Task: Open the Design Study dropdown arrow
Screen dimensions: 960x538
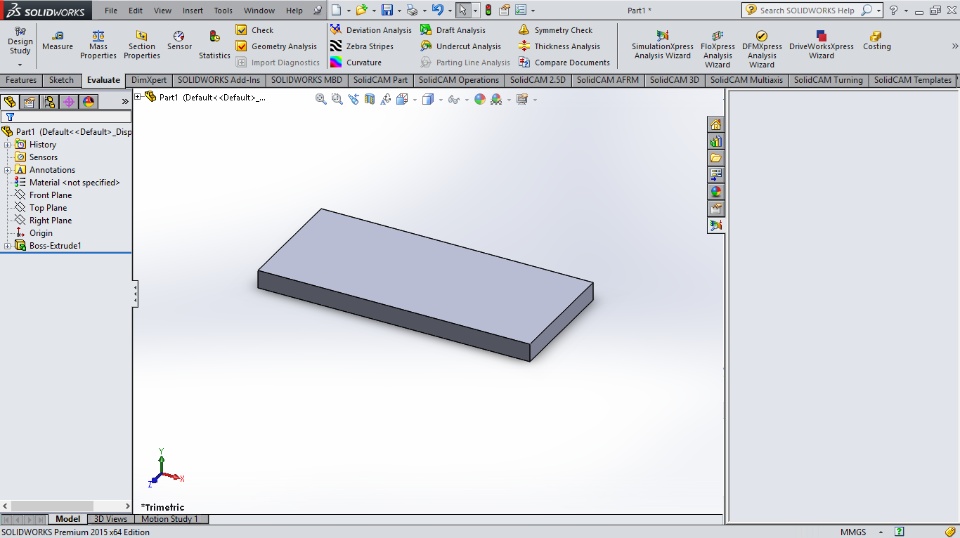Action: tap(20, 64)
